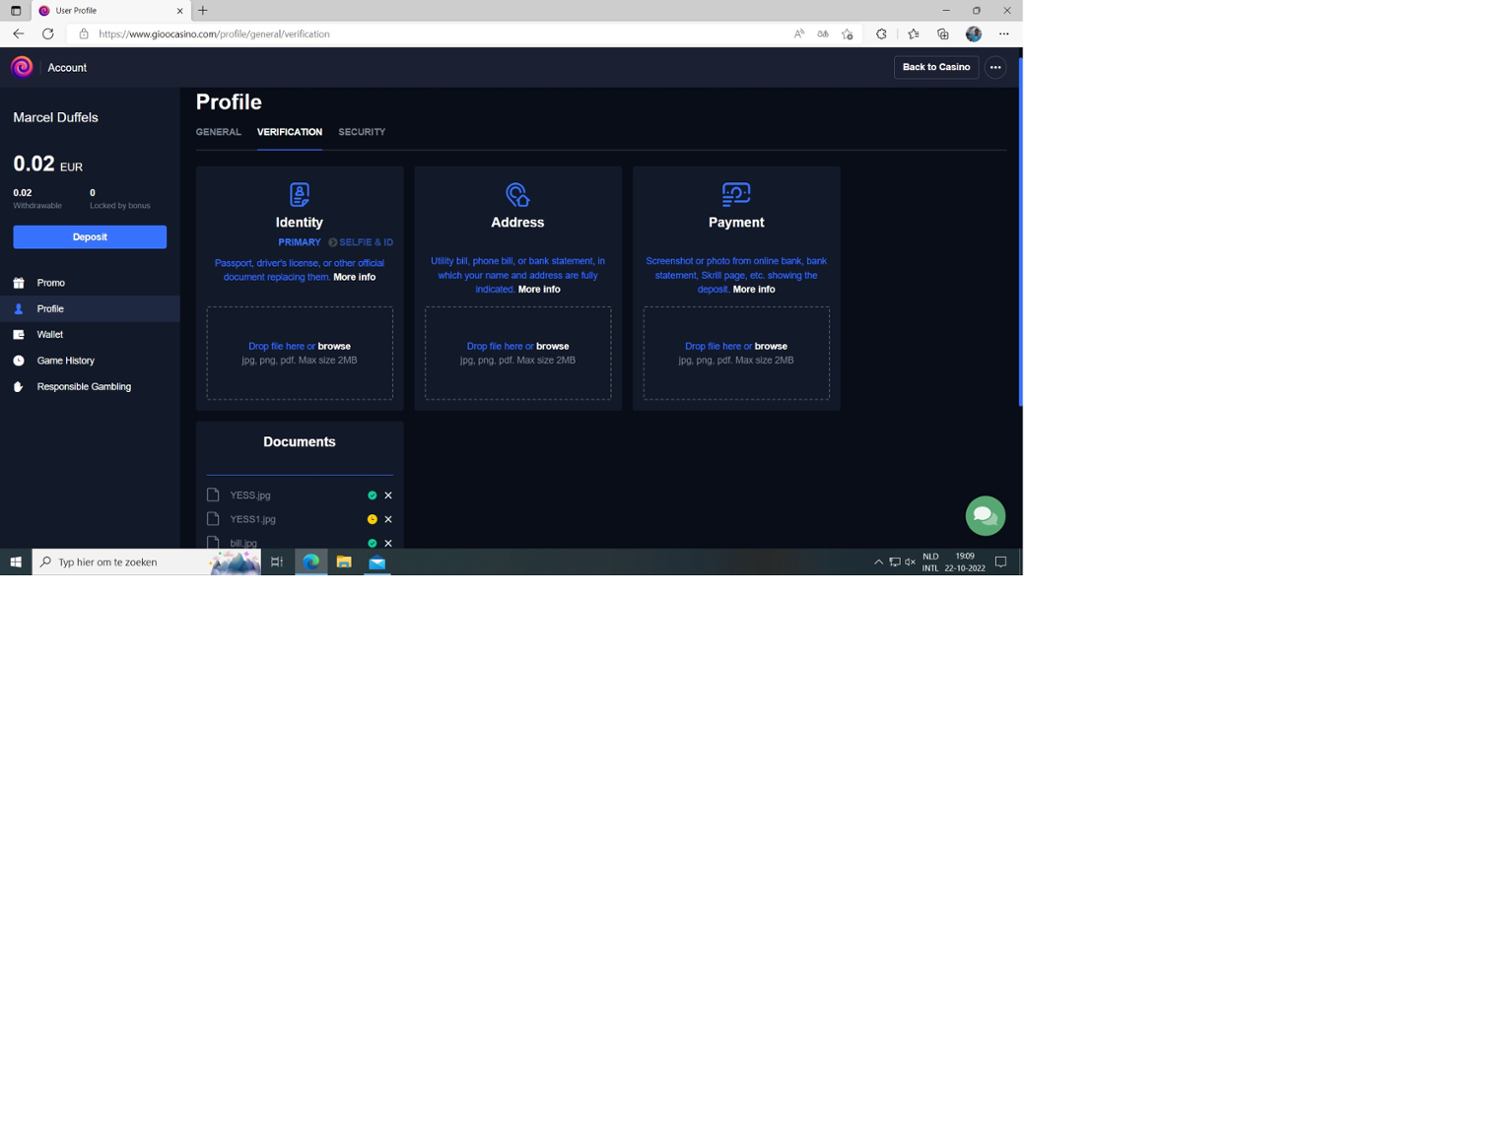Click the YESS.jpg document file icon

pos(213,495)
